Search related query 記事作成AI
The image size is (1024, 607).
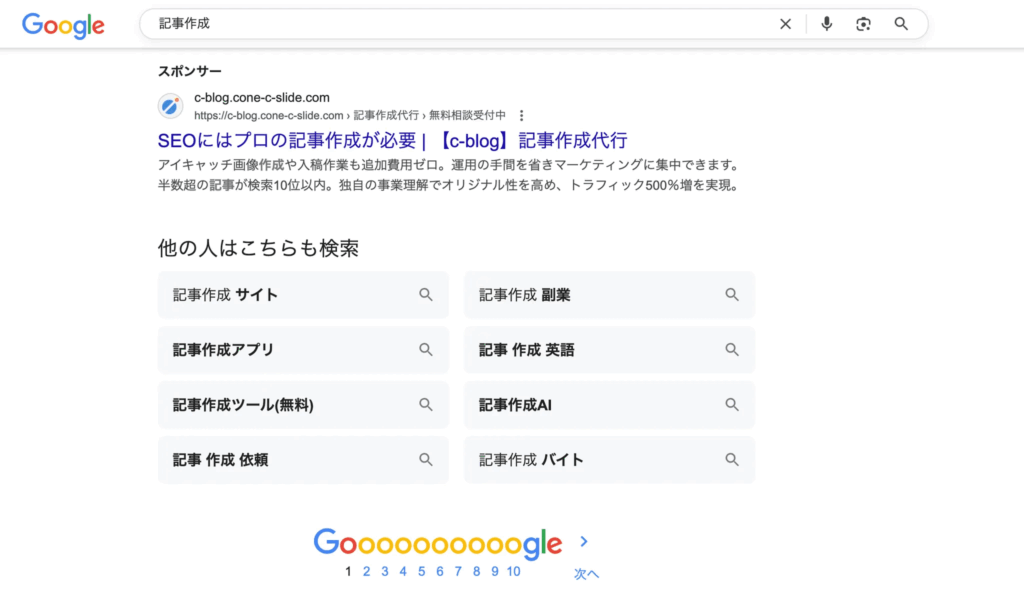pos(609,404)
